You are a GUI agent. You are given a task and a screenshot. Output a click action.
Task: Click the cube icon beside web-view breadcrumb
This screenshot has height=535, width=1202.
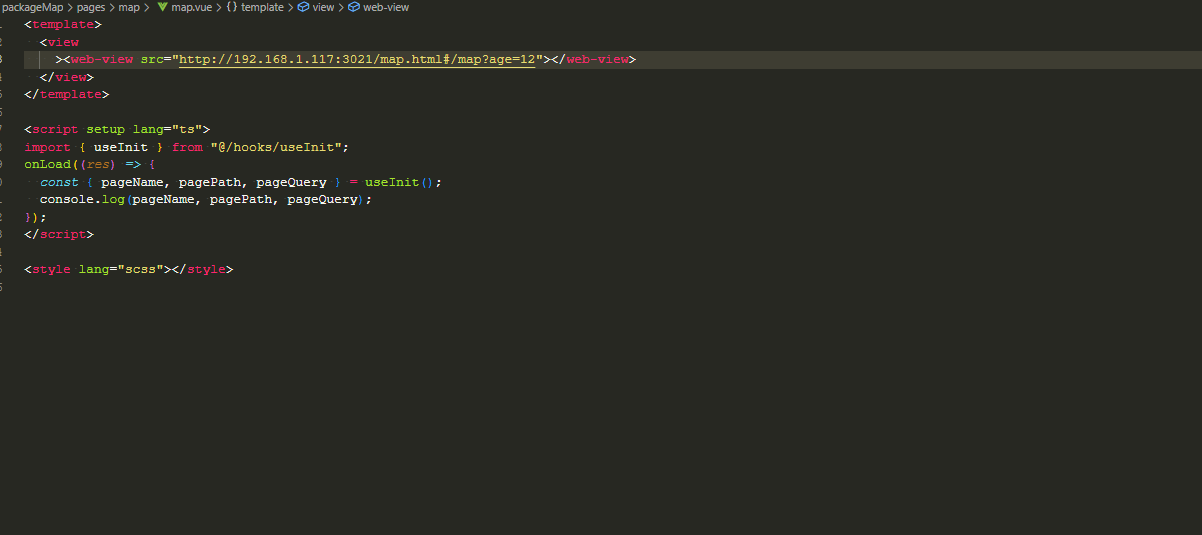tap(353, 7)
